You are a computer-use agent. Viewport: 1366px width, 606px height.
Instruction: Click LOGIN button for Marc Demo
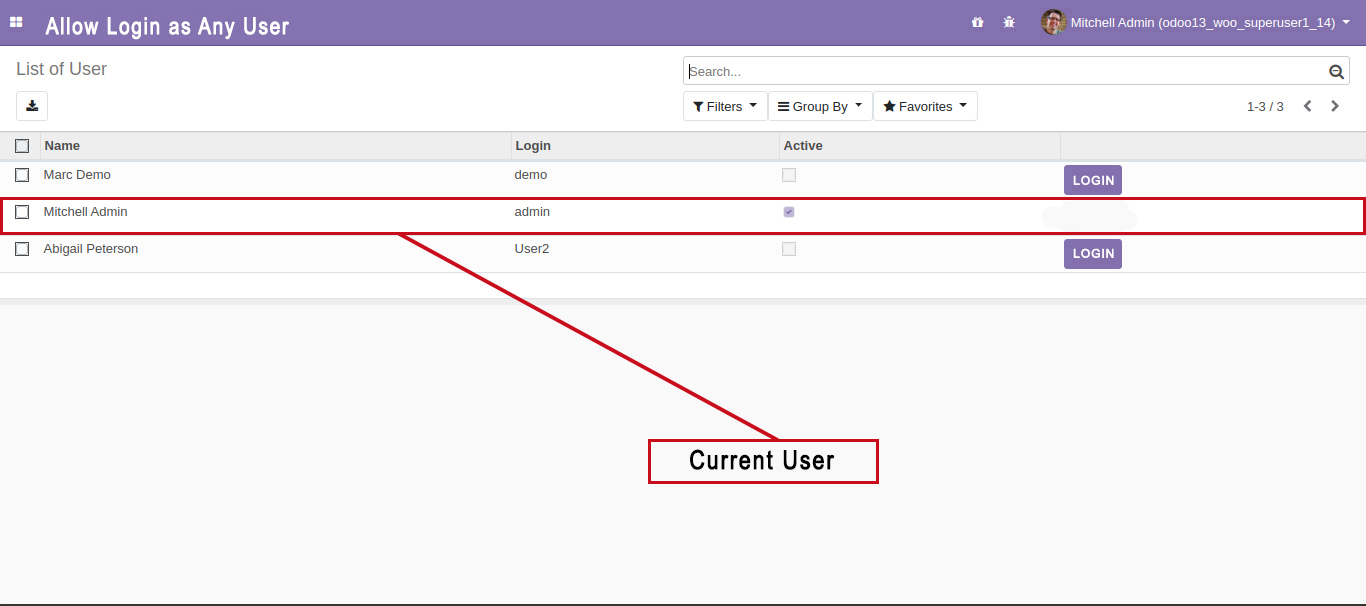point(1092,180)
